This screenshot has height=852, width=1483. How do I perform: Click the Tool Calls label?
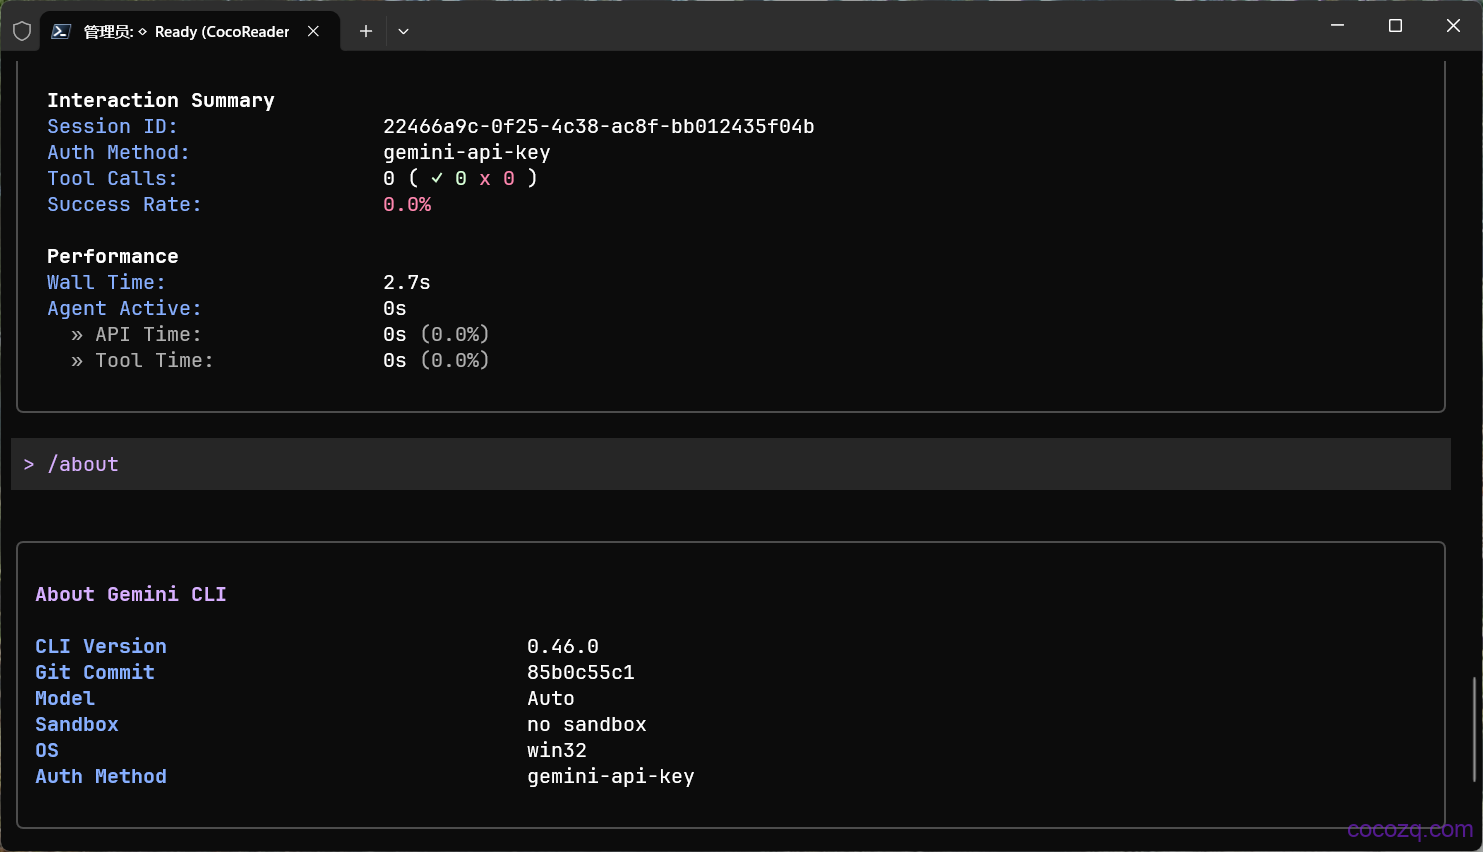click(x=112, y=178)
